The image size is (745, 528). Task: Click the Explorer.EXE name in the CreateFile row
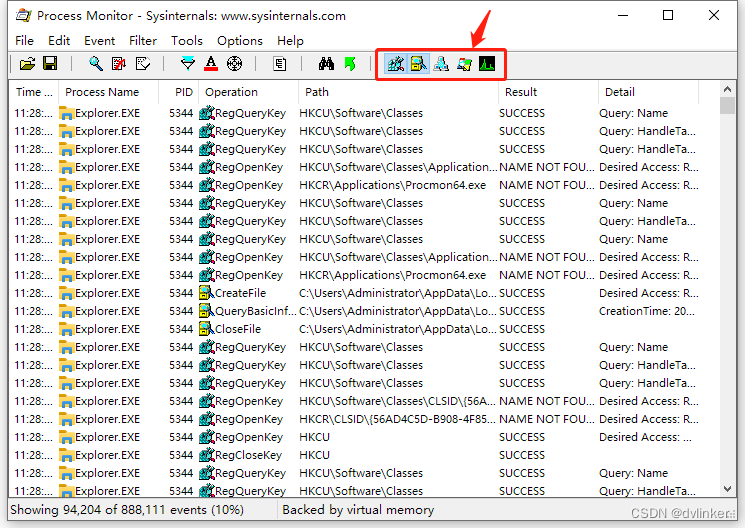coord(107,293)
